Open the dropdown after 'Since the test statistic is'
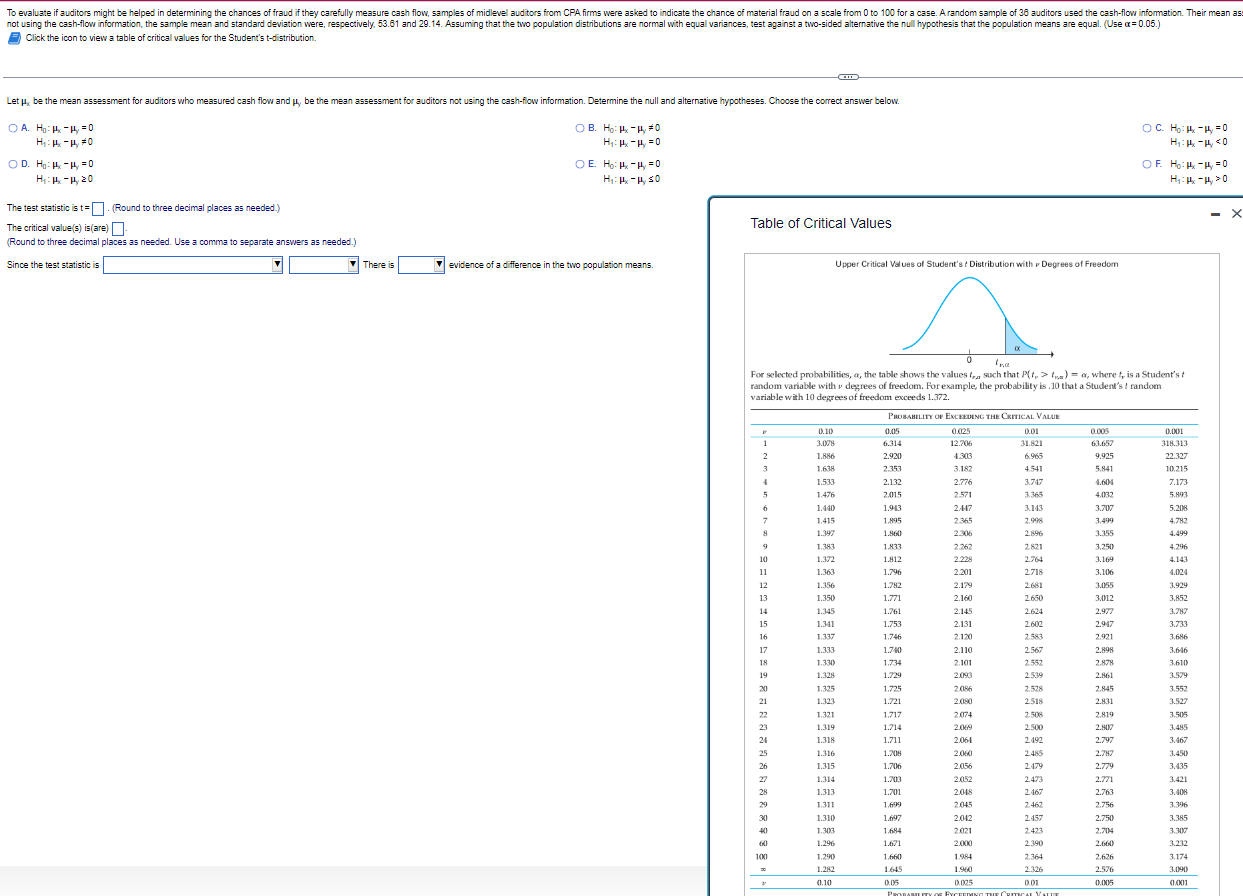The height and width of the screenshot is (896, 1243). pos(194,265)
